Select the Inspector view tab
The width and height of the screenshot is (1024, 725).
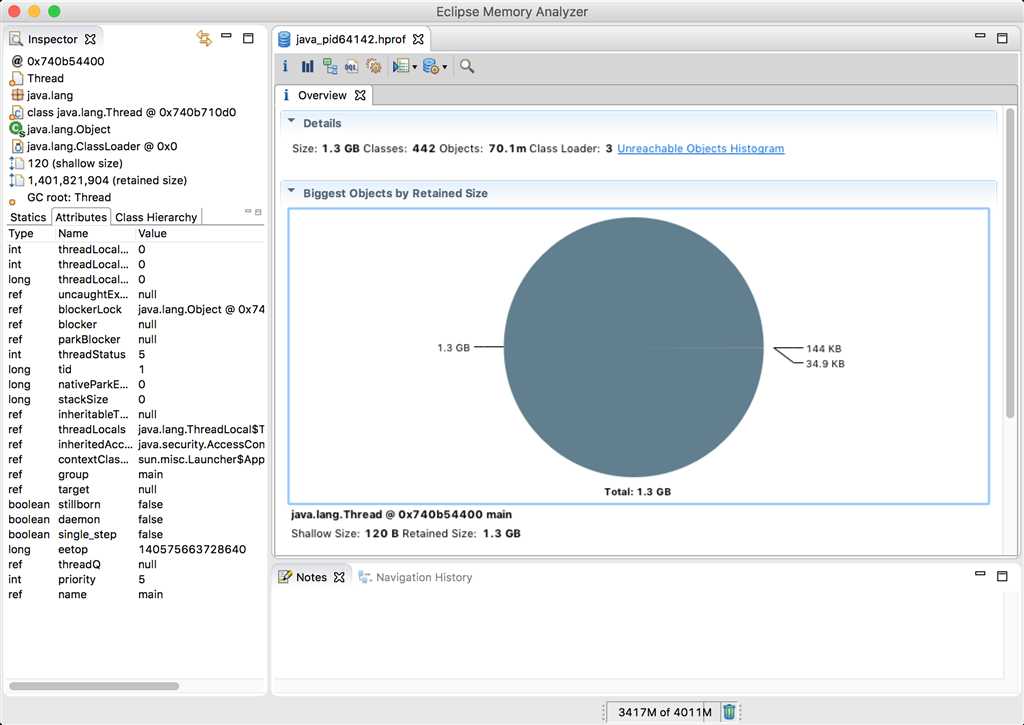[x=52, y=39]
